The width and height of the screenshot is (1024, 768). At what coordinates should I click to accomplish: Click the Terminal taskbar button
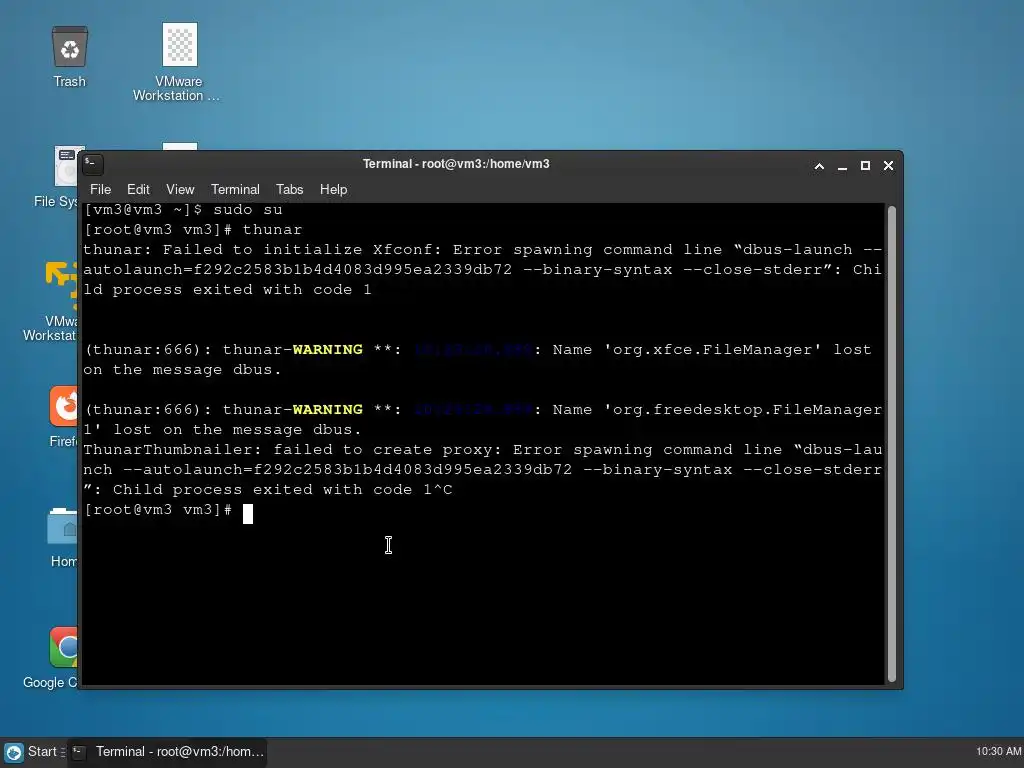pyautogui.click(x=167, y=752)
